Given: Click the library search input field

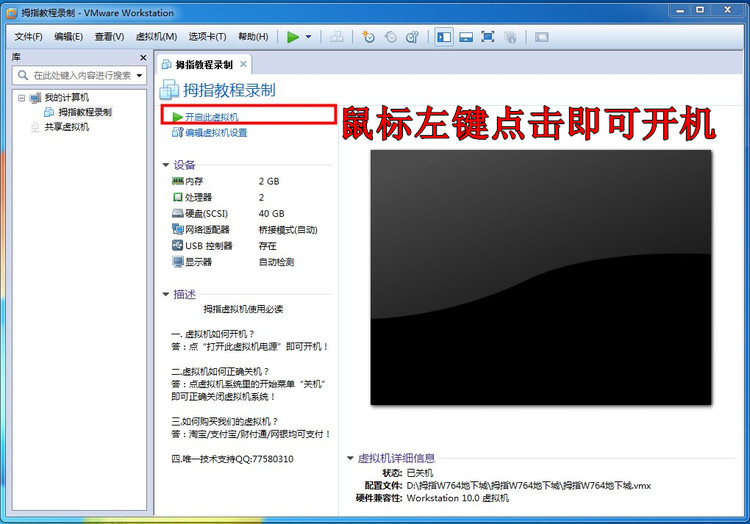Looking at the screenshot, I should (79, 76).
